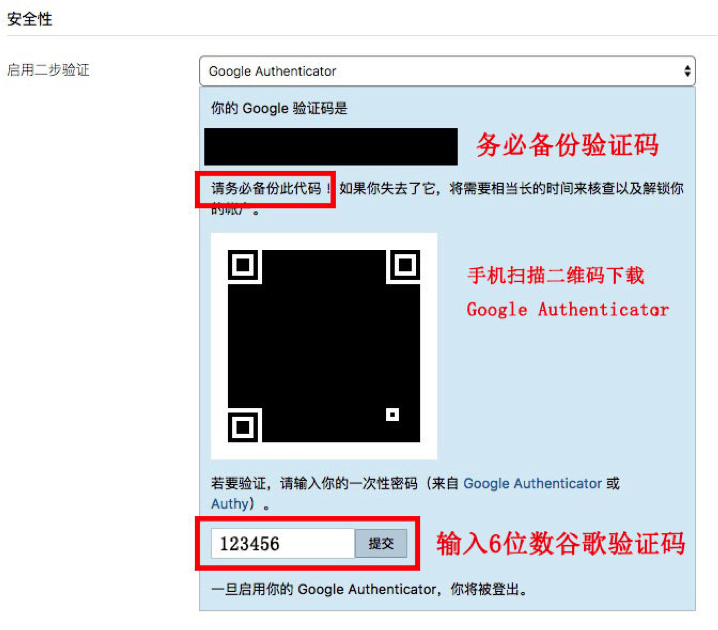Click the QR code image
Screen dimensions: 718x630
pyautogui.click(x=324, y=346)
